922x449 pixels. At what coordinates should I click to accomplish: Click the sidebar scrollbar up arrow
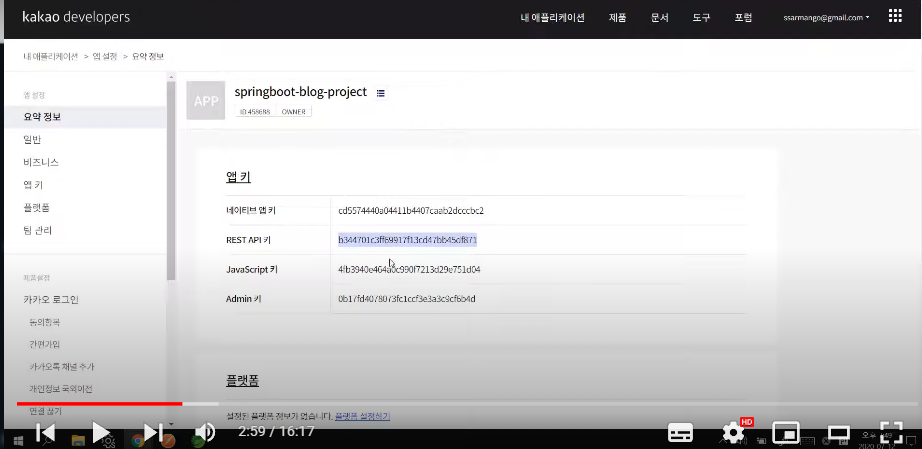click(171, 76)
